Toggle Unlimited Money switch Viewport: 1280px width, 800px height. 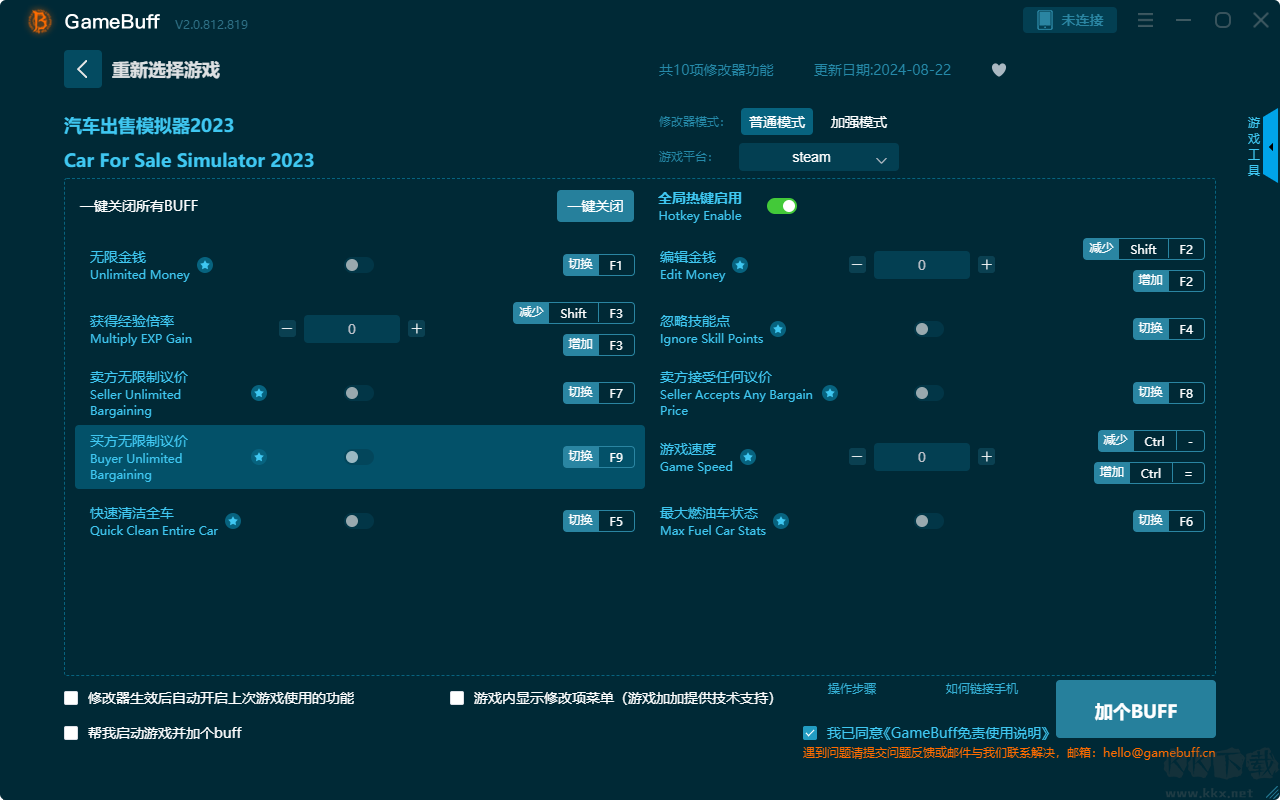pyautogui.click(x=358, y=265)
